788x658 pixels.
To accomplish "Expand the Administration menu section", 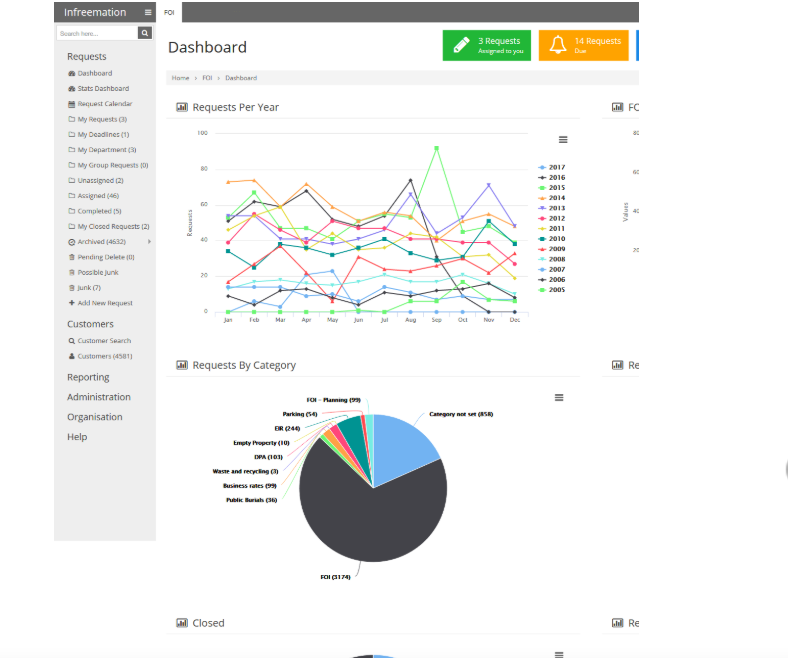I will point(99,397).
